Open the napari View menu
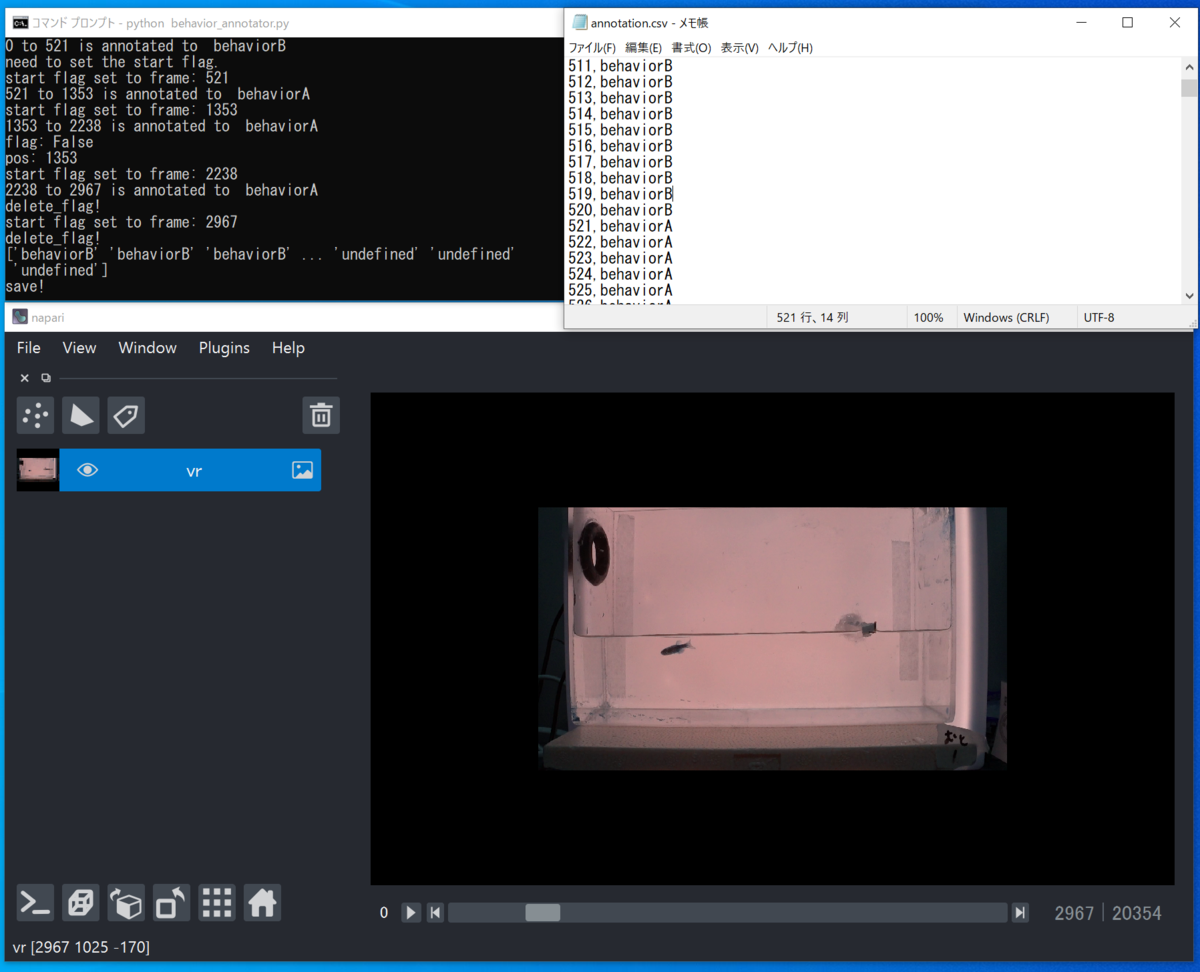Viewport: 1200px width, 972px height. coord(79,347)
